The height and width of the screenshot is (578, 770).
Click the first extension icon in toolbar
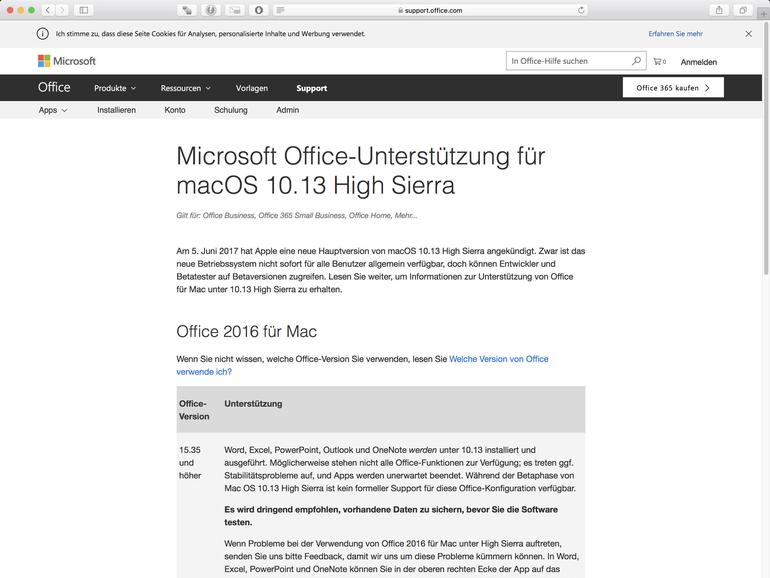coord(187,10)
